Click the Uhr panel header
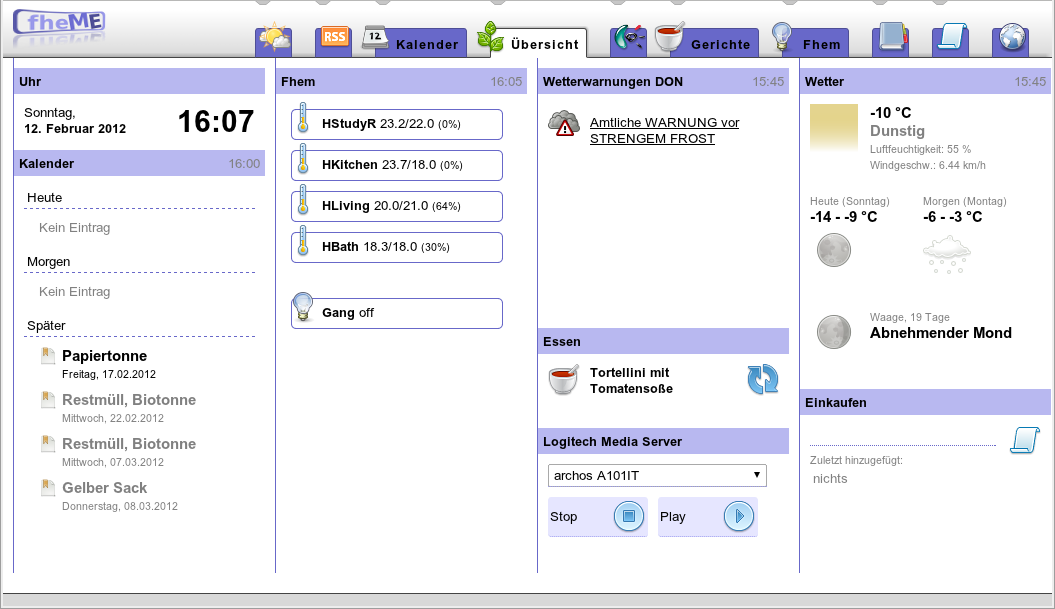Image resolution: width=1055 pixels, height=609 pixels. point(140,82)
